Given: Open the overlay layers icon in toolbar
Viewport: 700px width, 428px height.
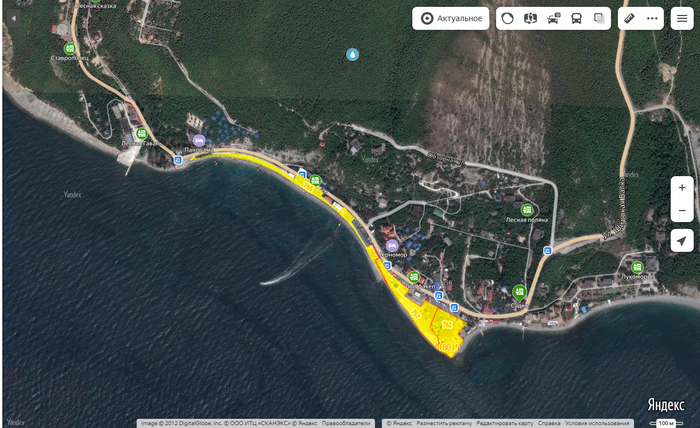Looking at the screenshot, I should [599, 18].
